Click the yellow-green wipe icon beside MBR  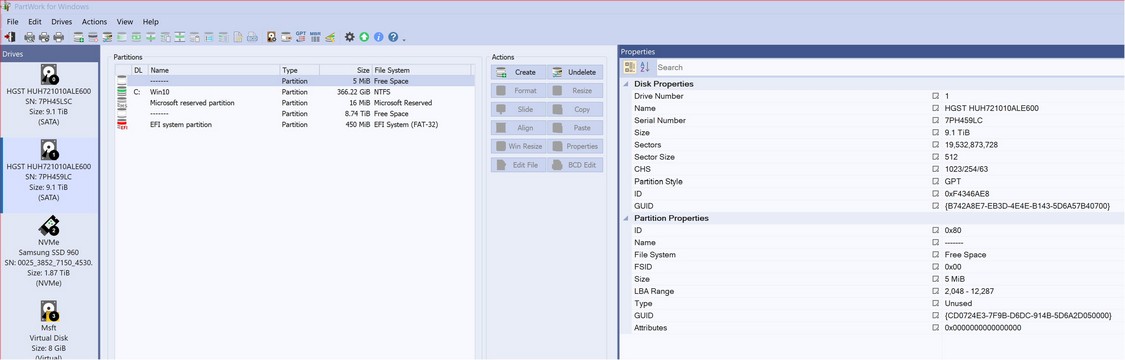pyautogui.click(x=330, y=37)
